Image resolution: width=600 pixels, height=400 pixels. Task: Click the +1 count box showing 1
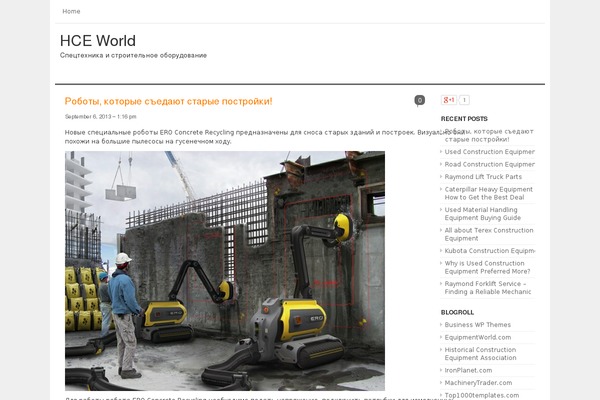464,100
